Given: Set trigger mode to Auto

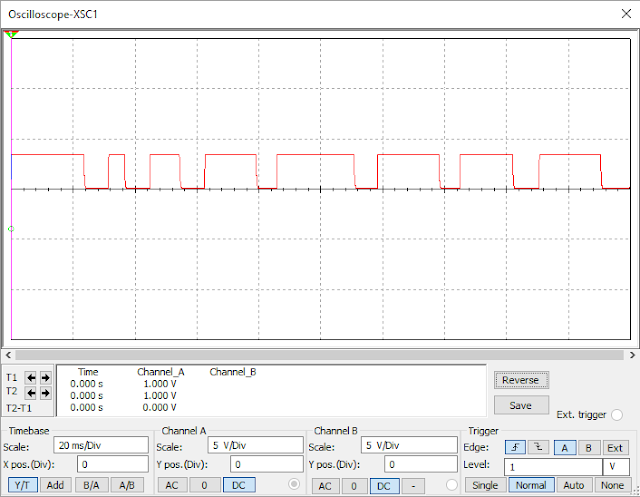Looking at the screenshot, I should [x=573, y=485].
